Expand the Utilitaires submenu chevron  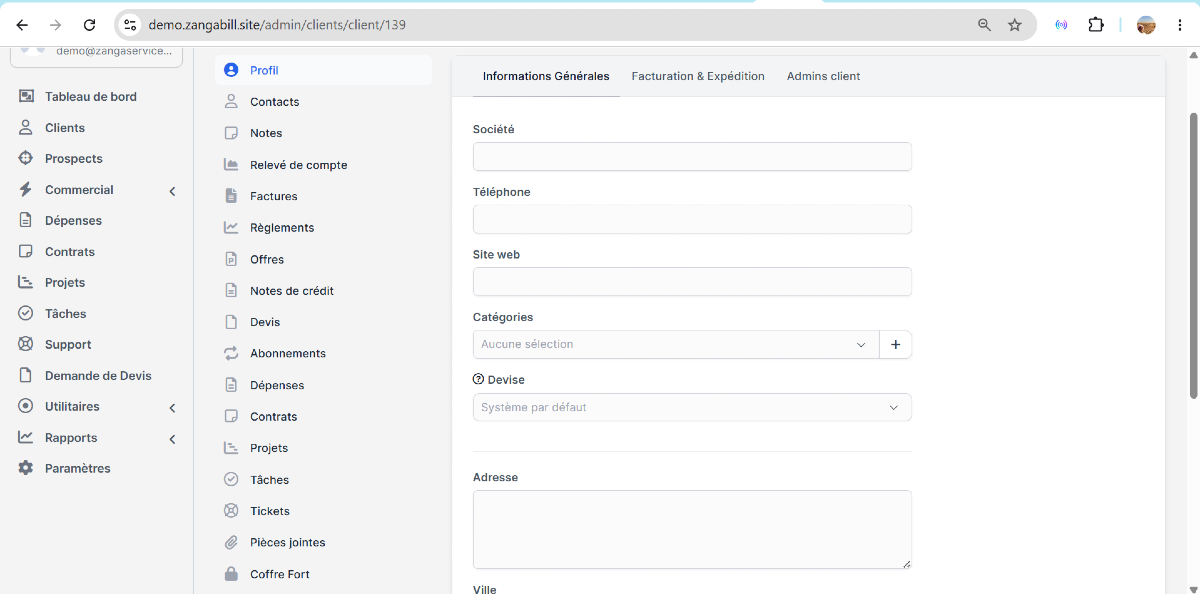(172, 408)
